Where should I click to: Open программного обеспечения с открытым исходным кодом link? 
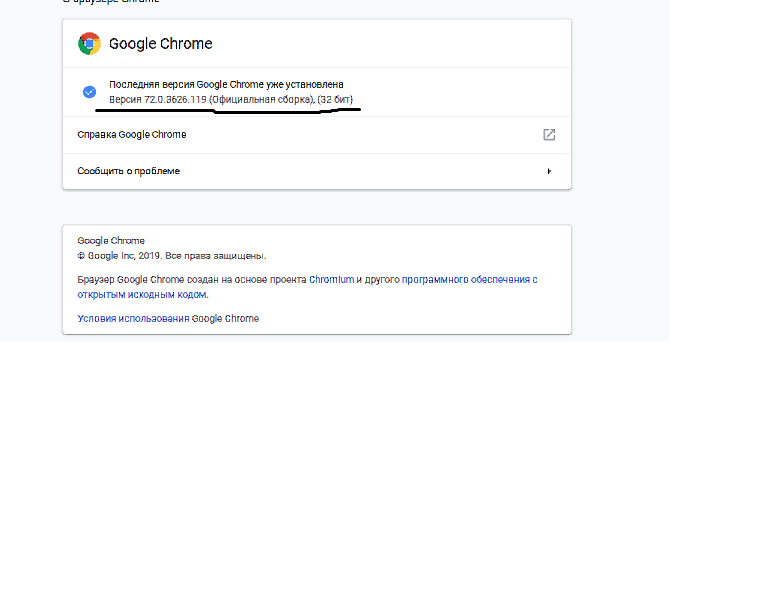pos(307,287)
